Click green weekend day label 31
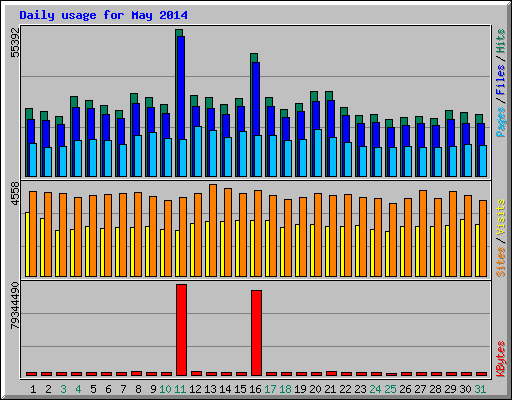The image size is (512, 400). pyautogui.click(x=480, y=389)
